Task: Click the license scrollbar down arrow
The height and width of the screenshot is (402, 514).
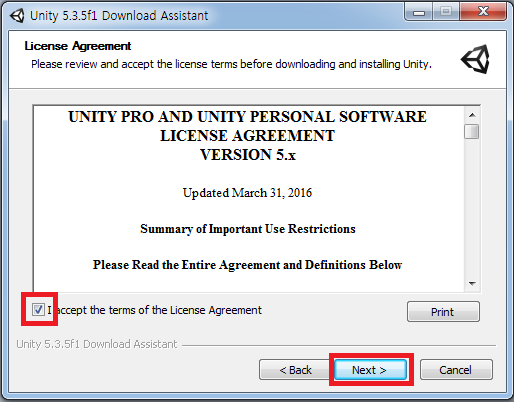Action: 472,284
